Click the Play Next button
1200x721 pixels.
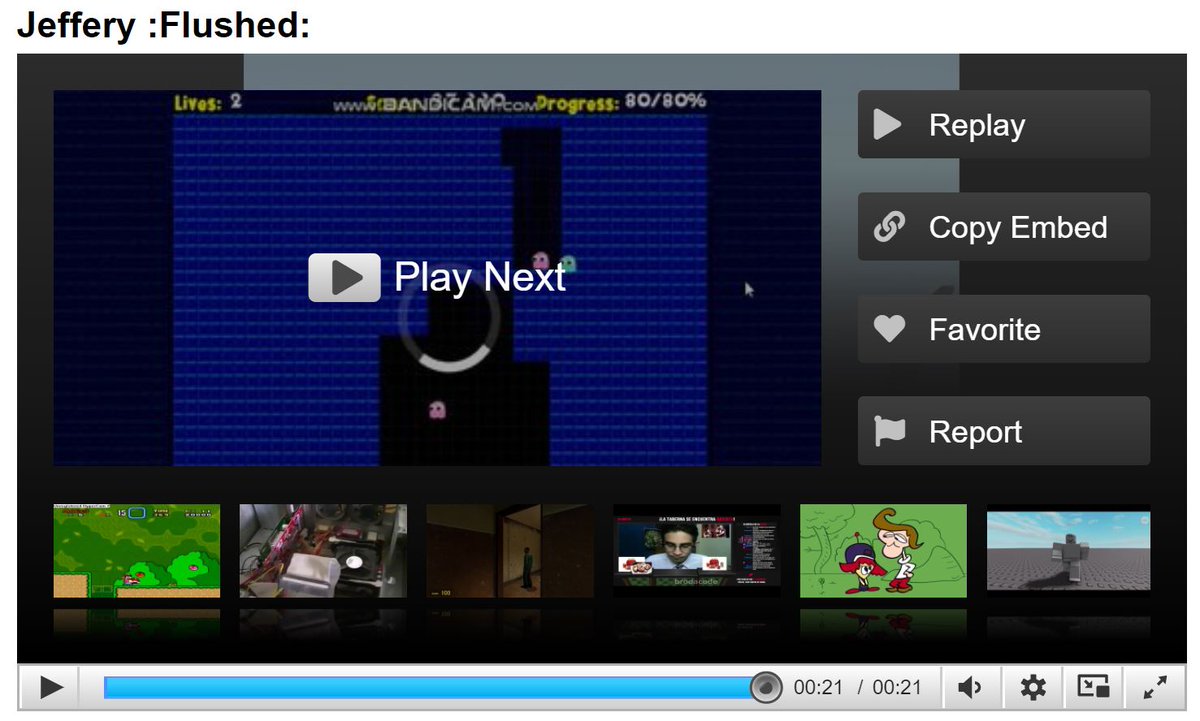click(x=437, y=277)
